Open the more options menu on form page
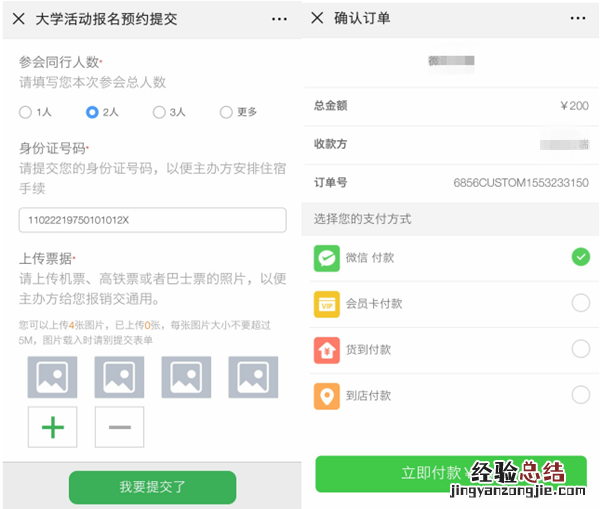 (279, 19)
